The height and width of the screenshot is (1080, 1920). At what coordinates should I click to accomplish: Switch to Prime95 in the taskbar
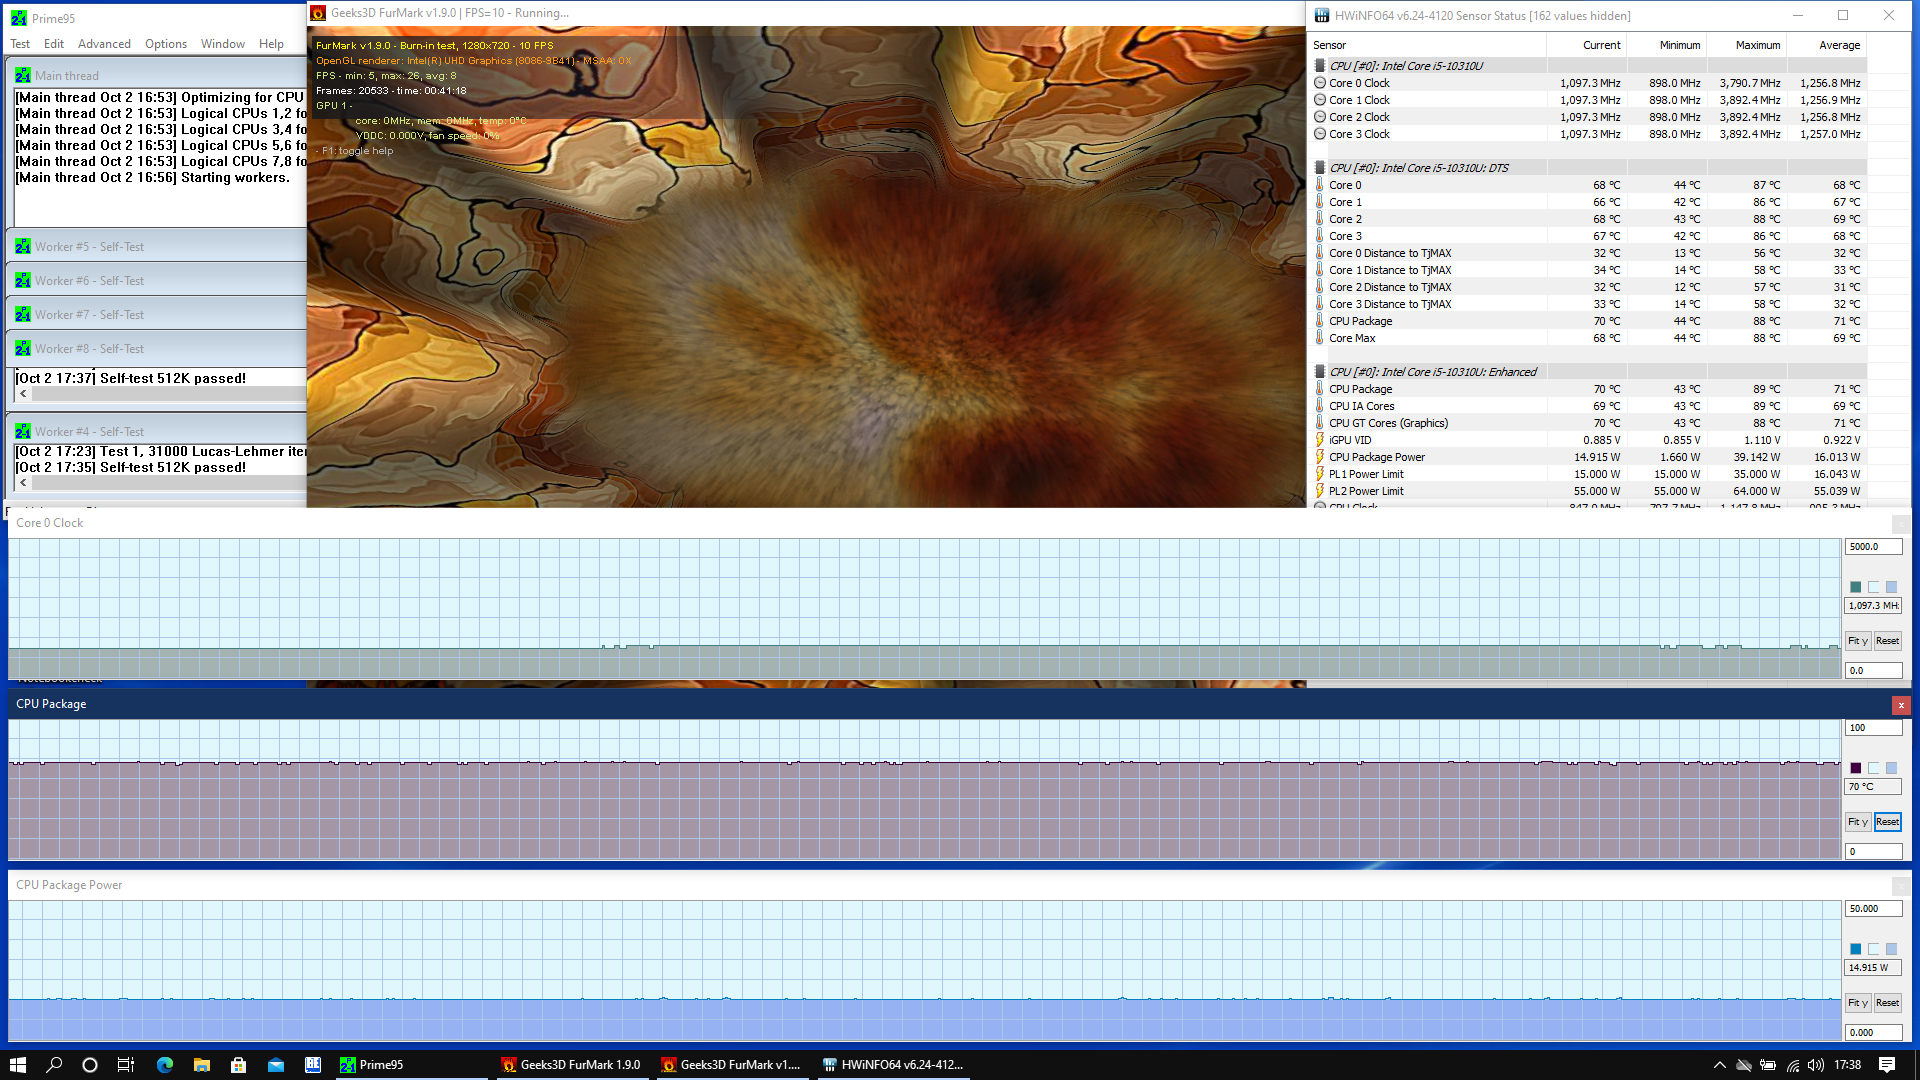click(x=372, y=1065)
